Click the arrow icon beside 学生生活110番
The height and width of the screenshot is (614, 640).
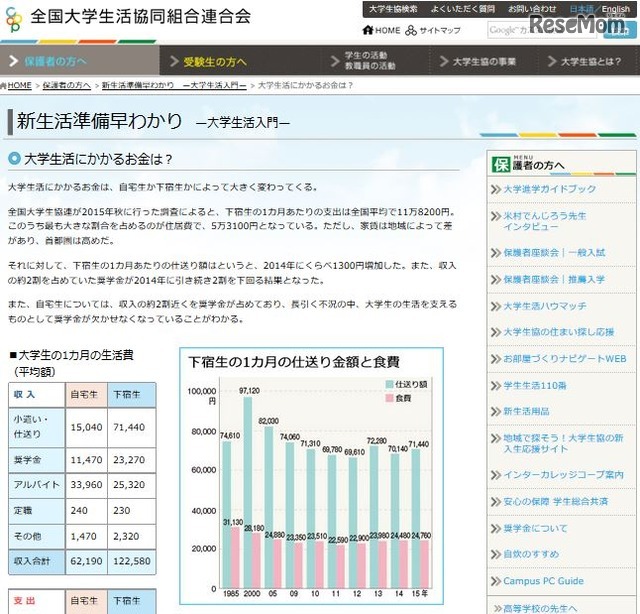494,384
